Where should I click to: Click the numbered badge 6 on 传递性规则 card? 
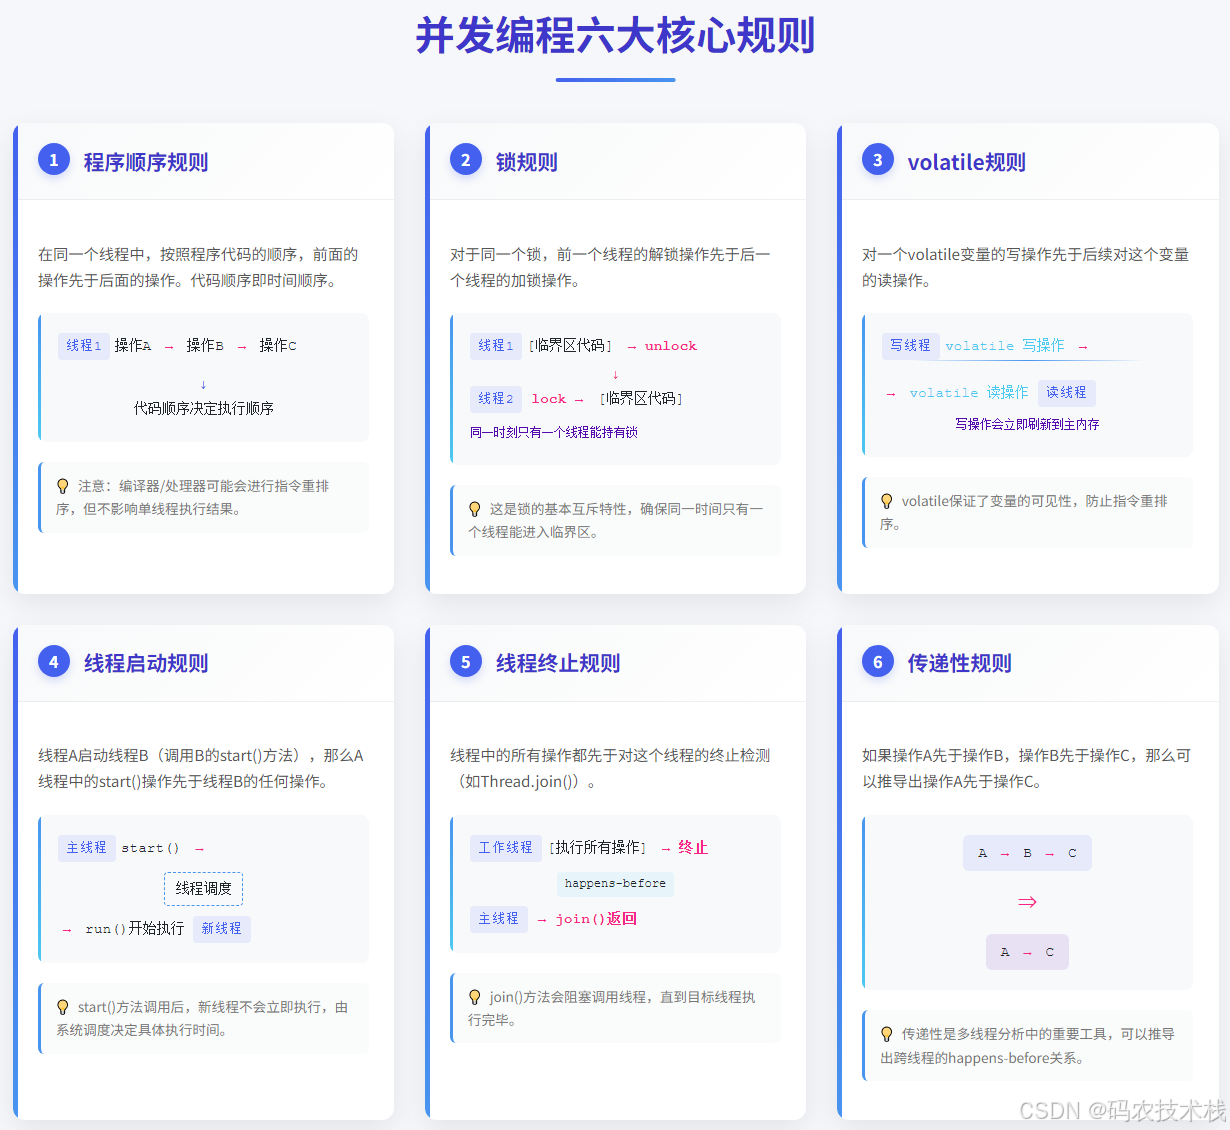pyautogui.click(x=877, y=661)
